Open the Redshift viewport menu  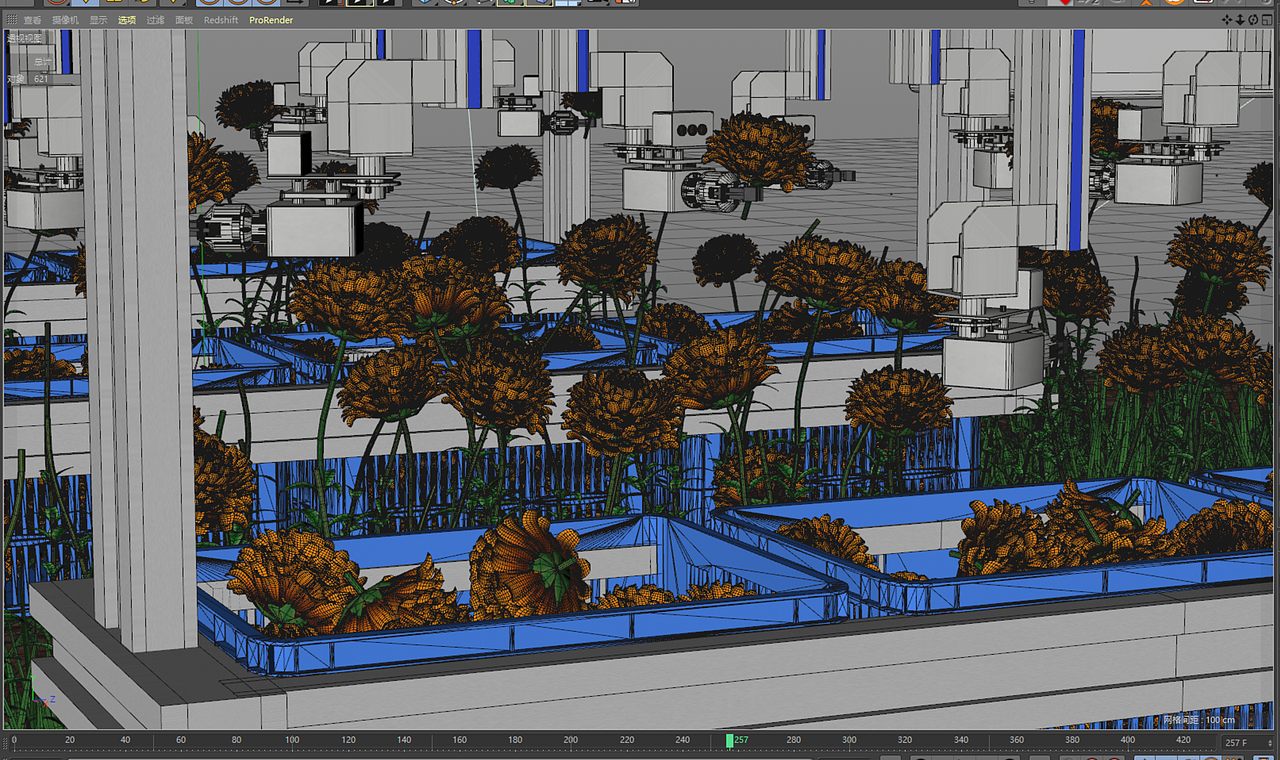pos(221,20)
